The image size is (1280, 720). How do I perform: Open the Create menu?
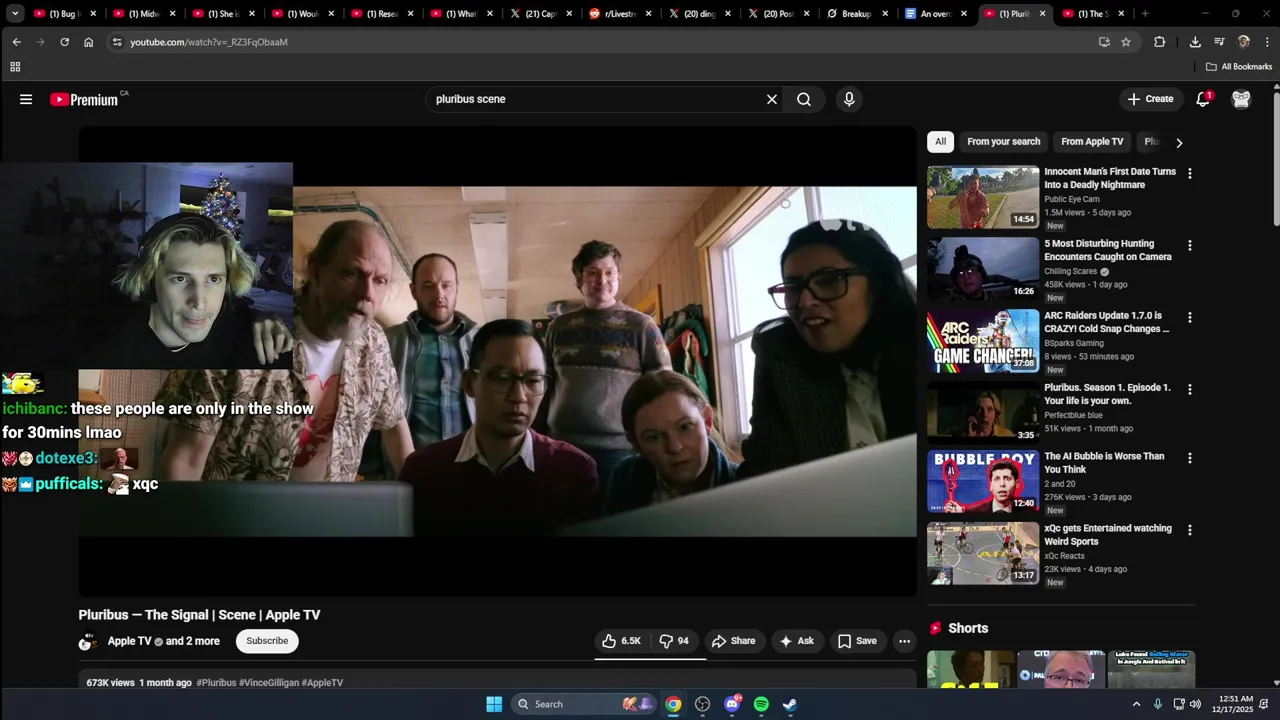coord(1150,99)
